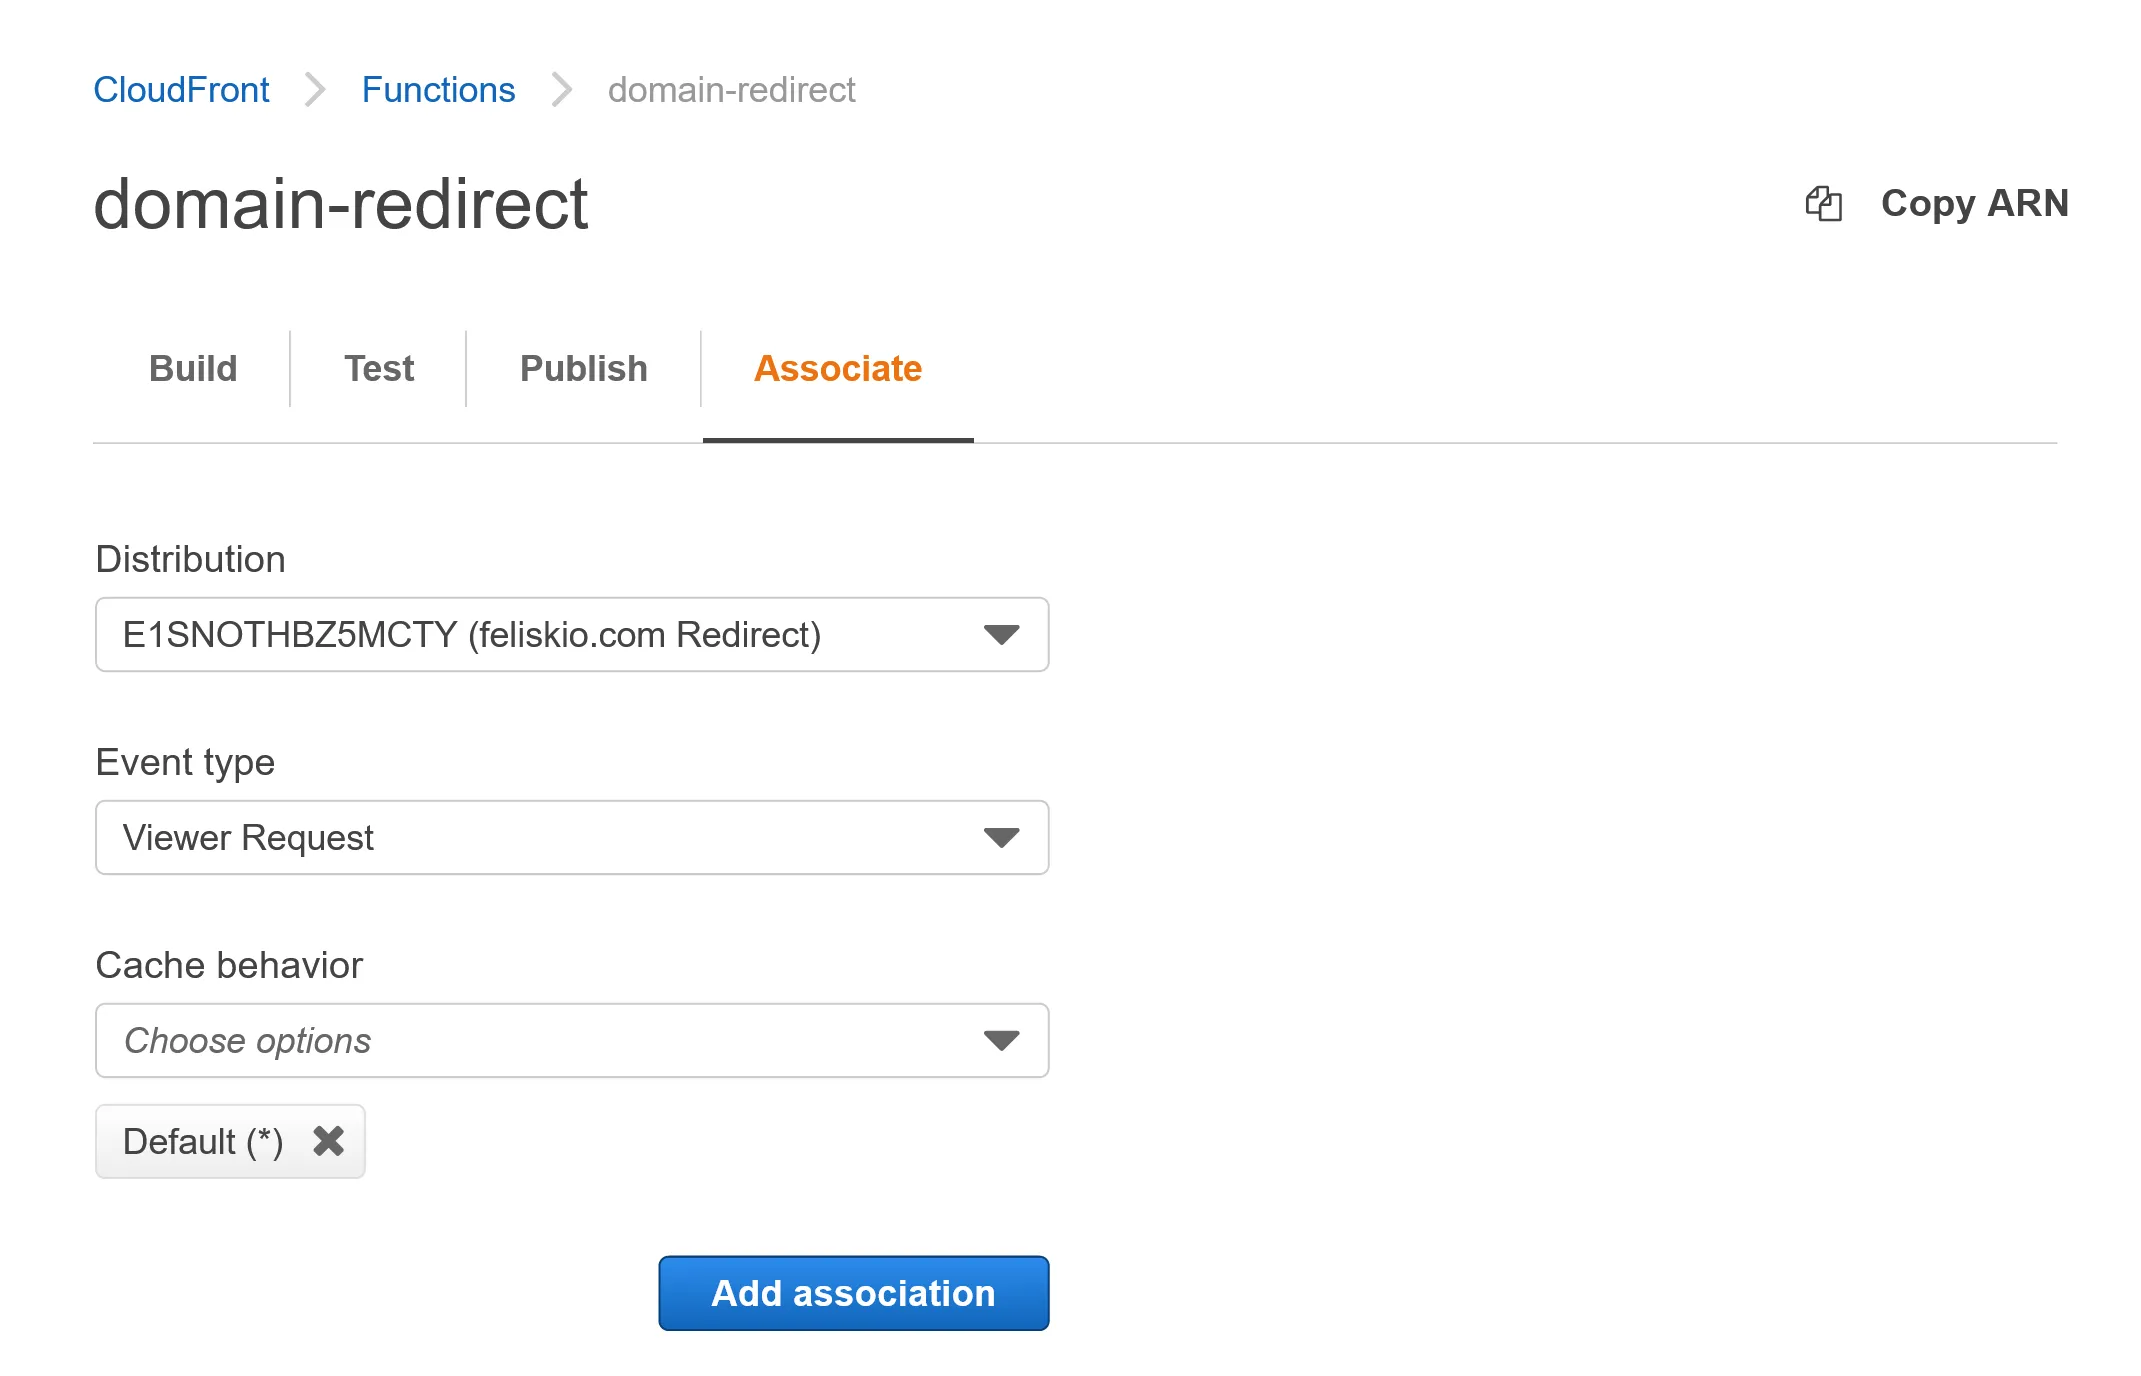The width and height of the screenshot is (2141, 1376).
Task: Remove the Default (*) cache behavior
Action: coord(329,1139)
